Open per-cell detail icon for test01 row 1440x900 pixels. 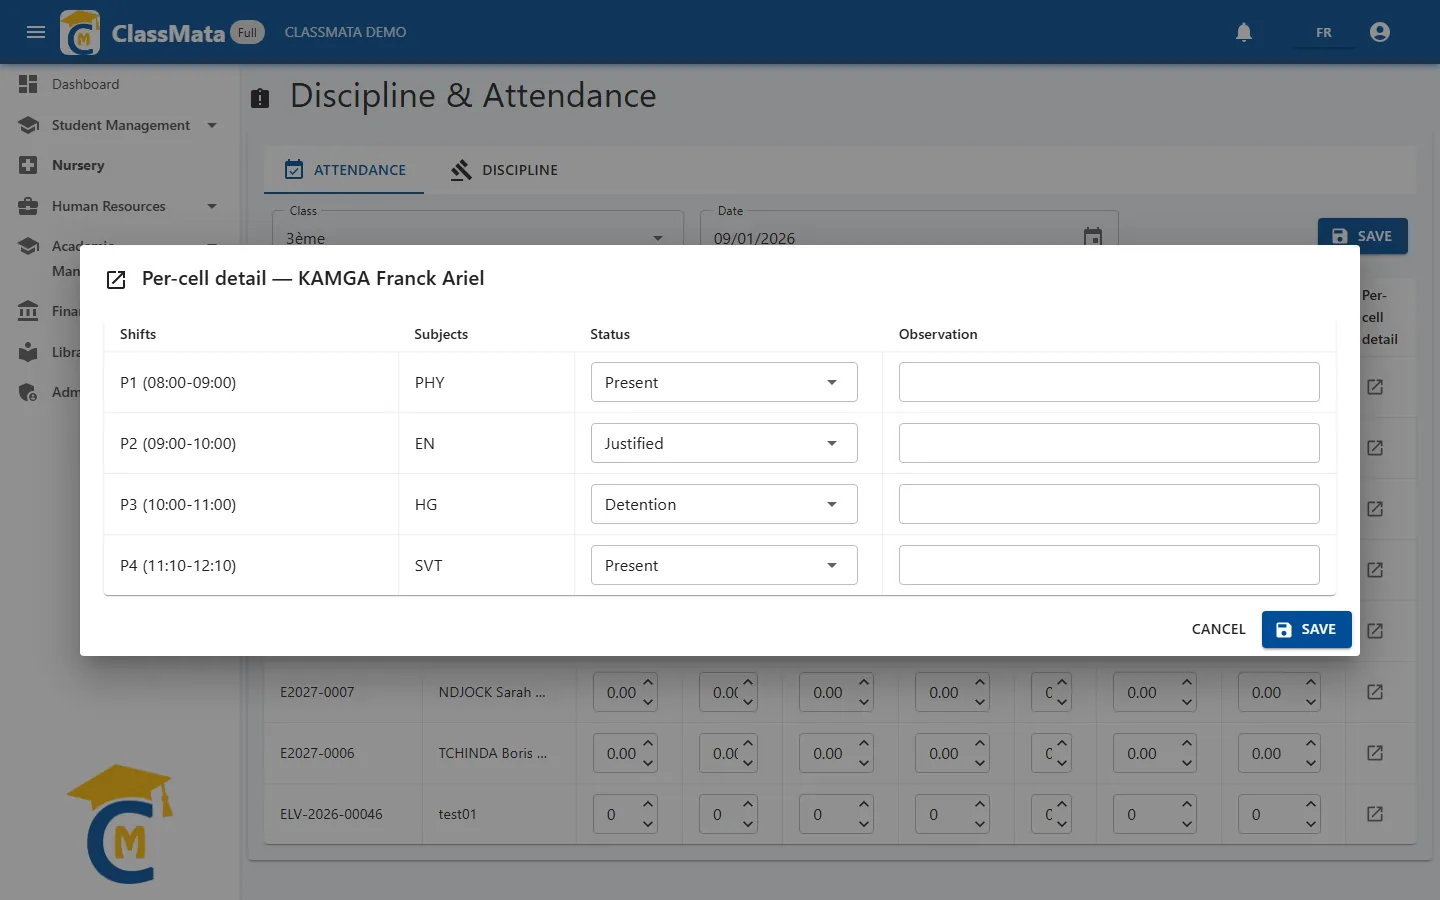(x=1375, y=814)
